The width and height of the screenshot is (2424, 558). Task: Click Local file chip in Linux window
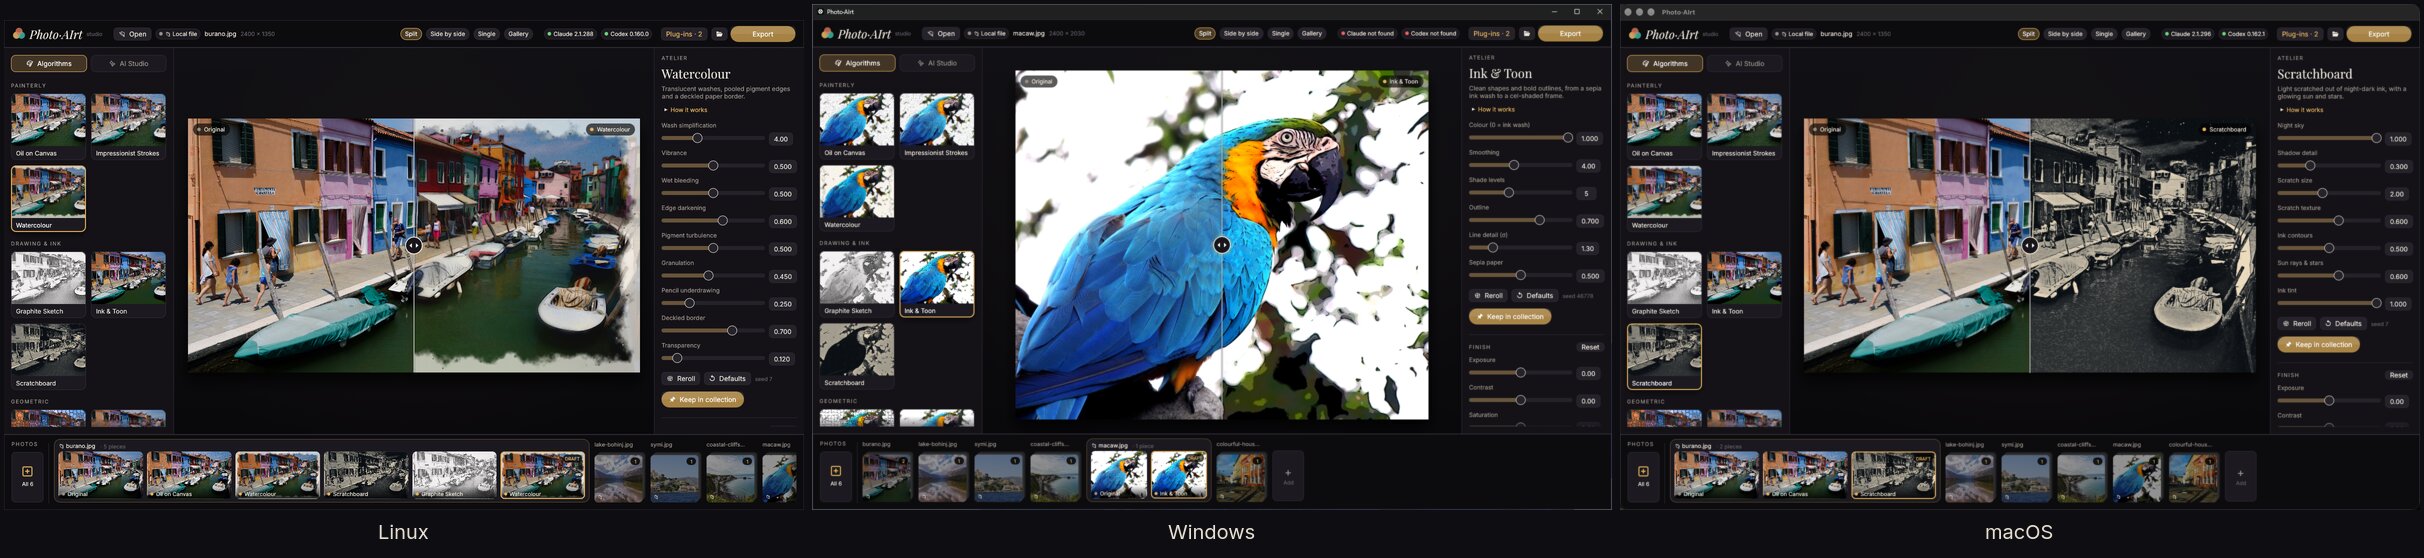[x=178, y=34]
